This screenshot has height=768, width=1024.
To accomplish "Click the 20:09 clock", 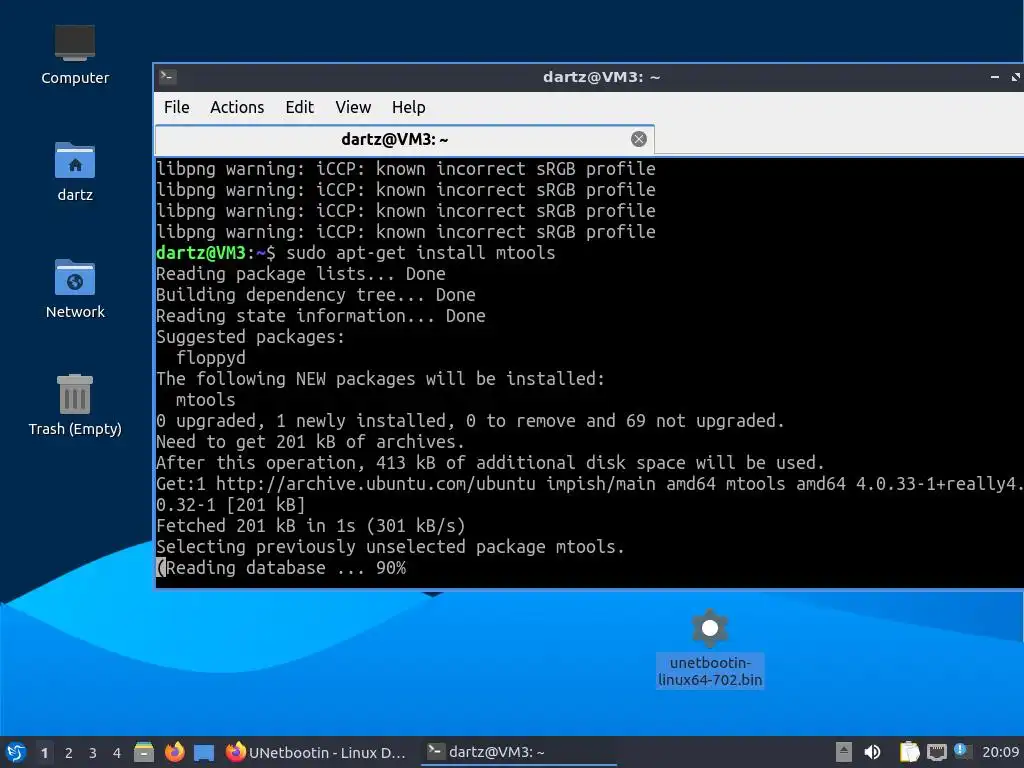I will coord(1000,752).
